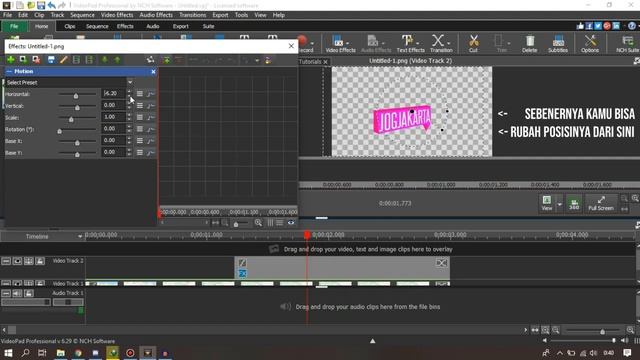The height and width of the screenshot is (360, 640).
Task: Close the Tutorials tab
Action: click(x=325, y=62)
